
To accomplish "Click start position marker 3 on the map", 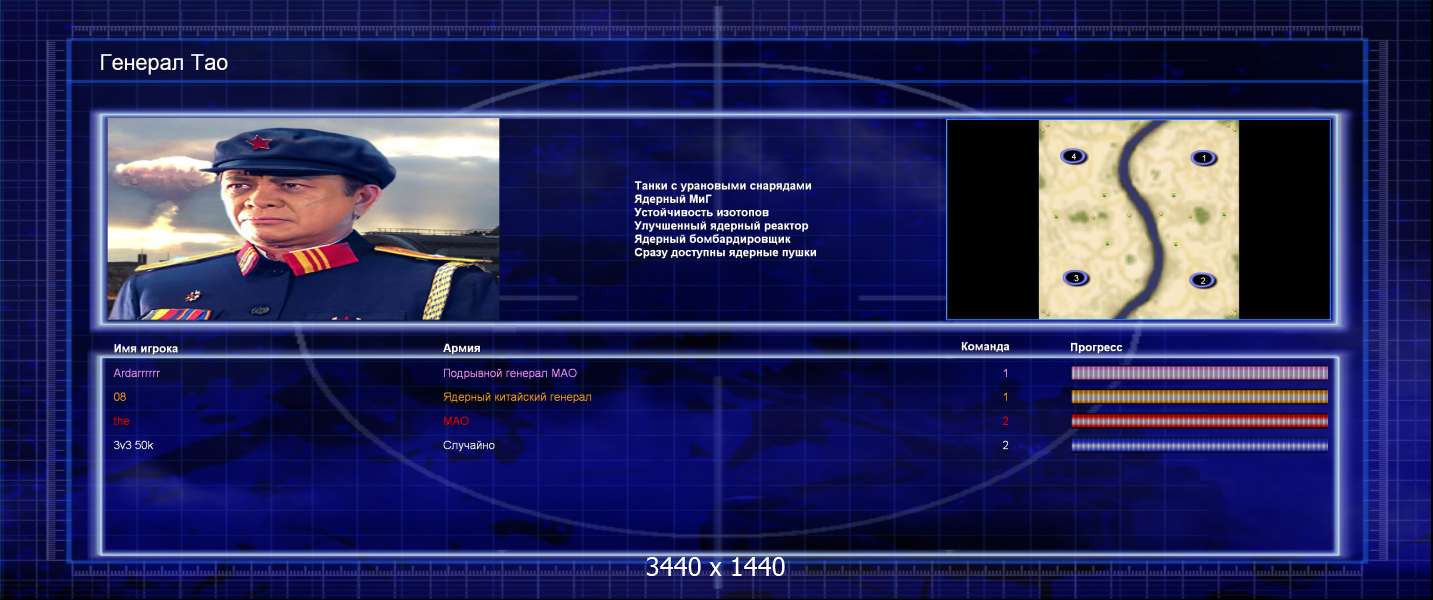I will coord(1076,278).
